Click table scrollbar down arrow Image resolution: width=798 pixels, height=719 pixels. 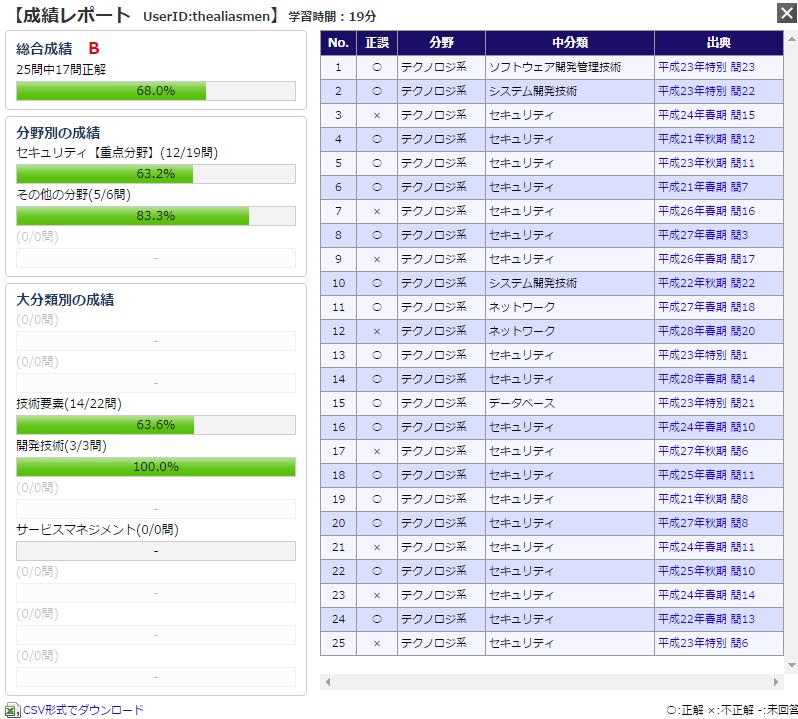click(x=791, y=665)
